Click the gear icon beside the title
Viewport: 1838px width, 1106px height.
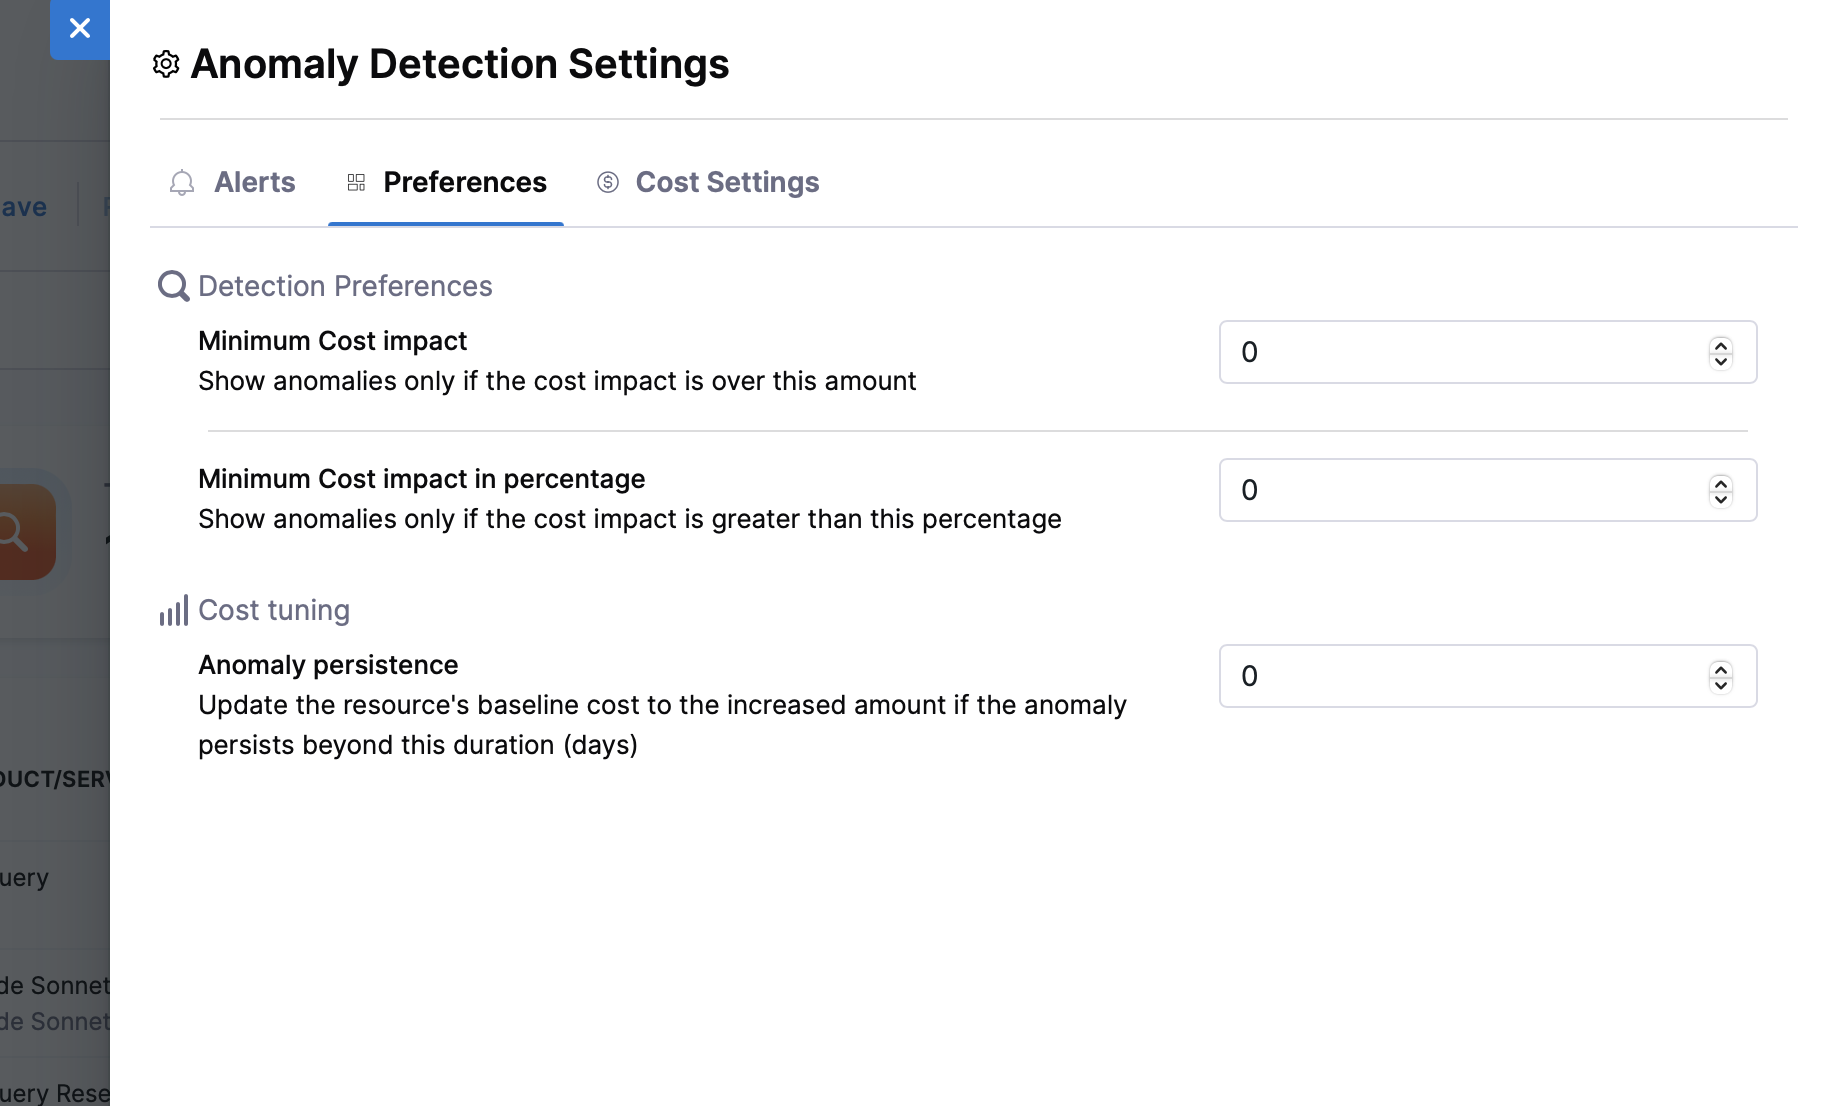pos(166,64)
